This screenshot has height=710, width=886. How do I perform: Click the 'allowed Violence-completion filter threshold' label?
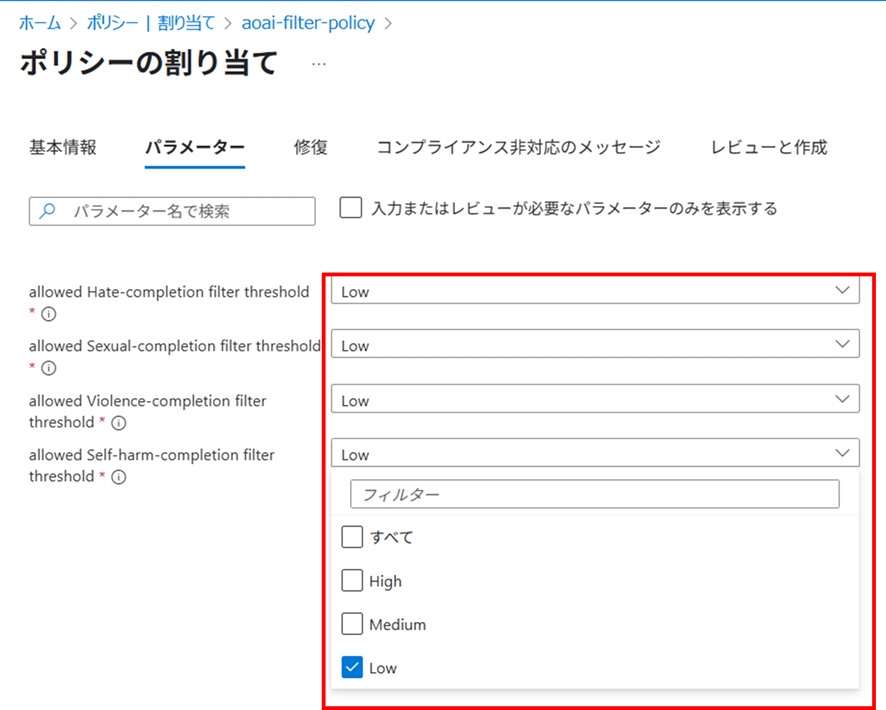(x=147, y=411)
